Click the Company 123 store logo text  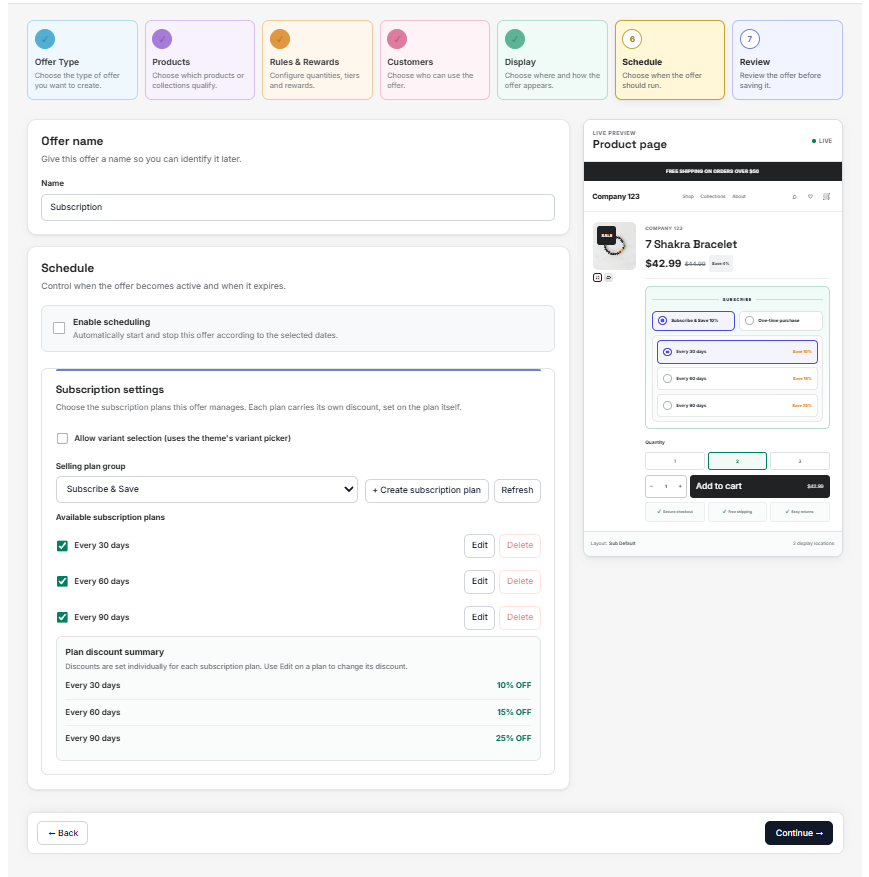pyautogui.click(x=616, y=197)
